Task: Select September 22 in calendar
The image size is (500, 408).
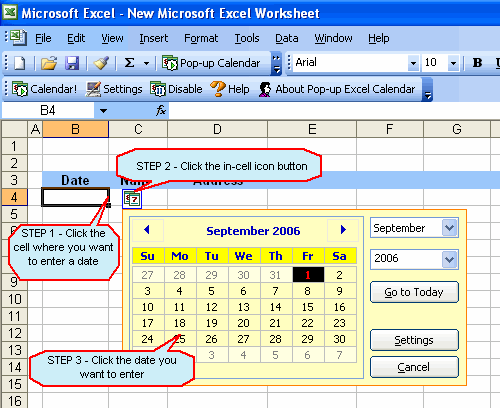Action: pos(308,323)
